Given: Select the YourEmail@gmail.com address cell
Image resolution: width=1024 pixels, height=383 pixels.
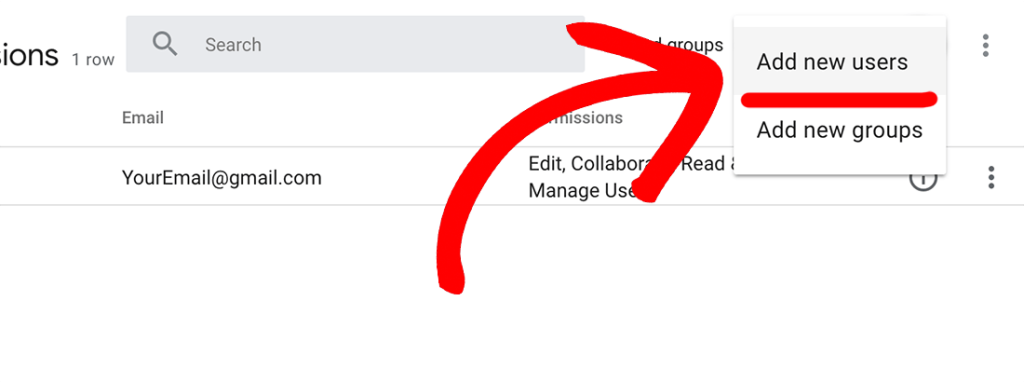Looking at the screenshot, I should 221,178.
